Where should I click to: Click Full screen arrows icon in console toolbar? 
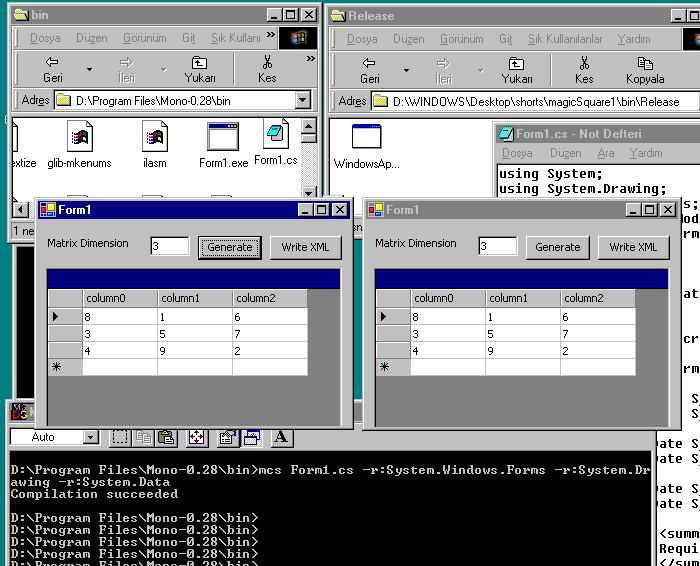point(196,437)
